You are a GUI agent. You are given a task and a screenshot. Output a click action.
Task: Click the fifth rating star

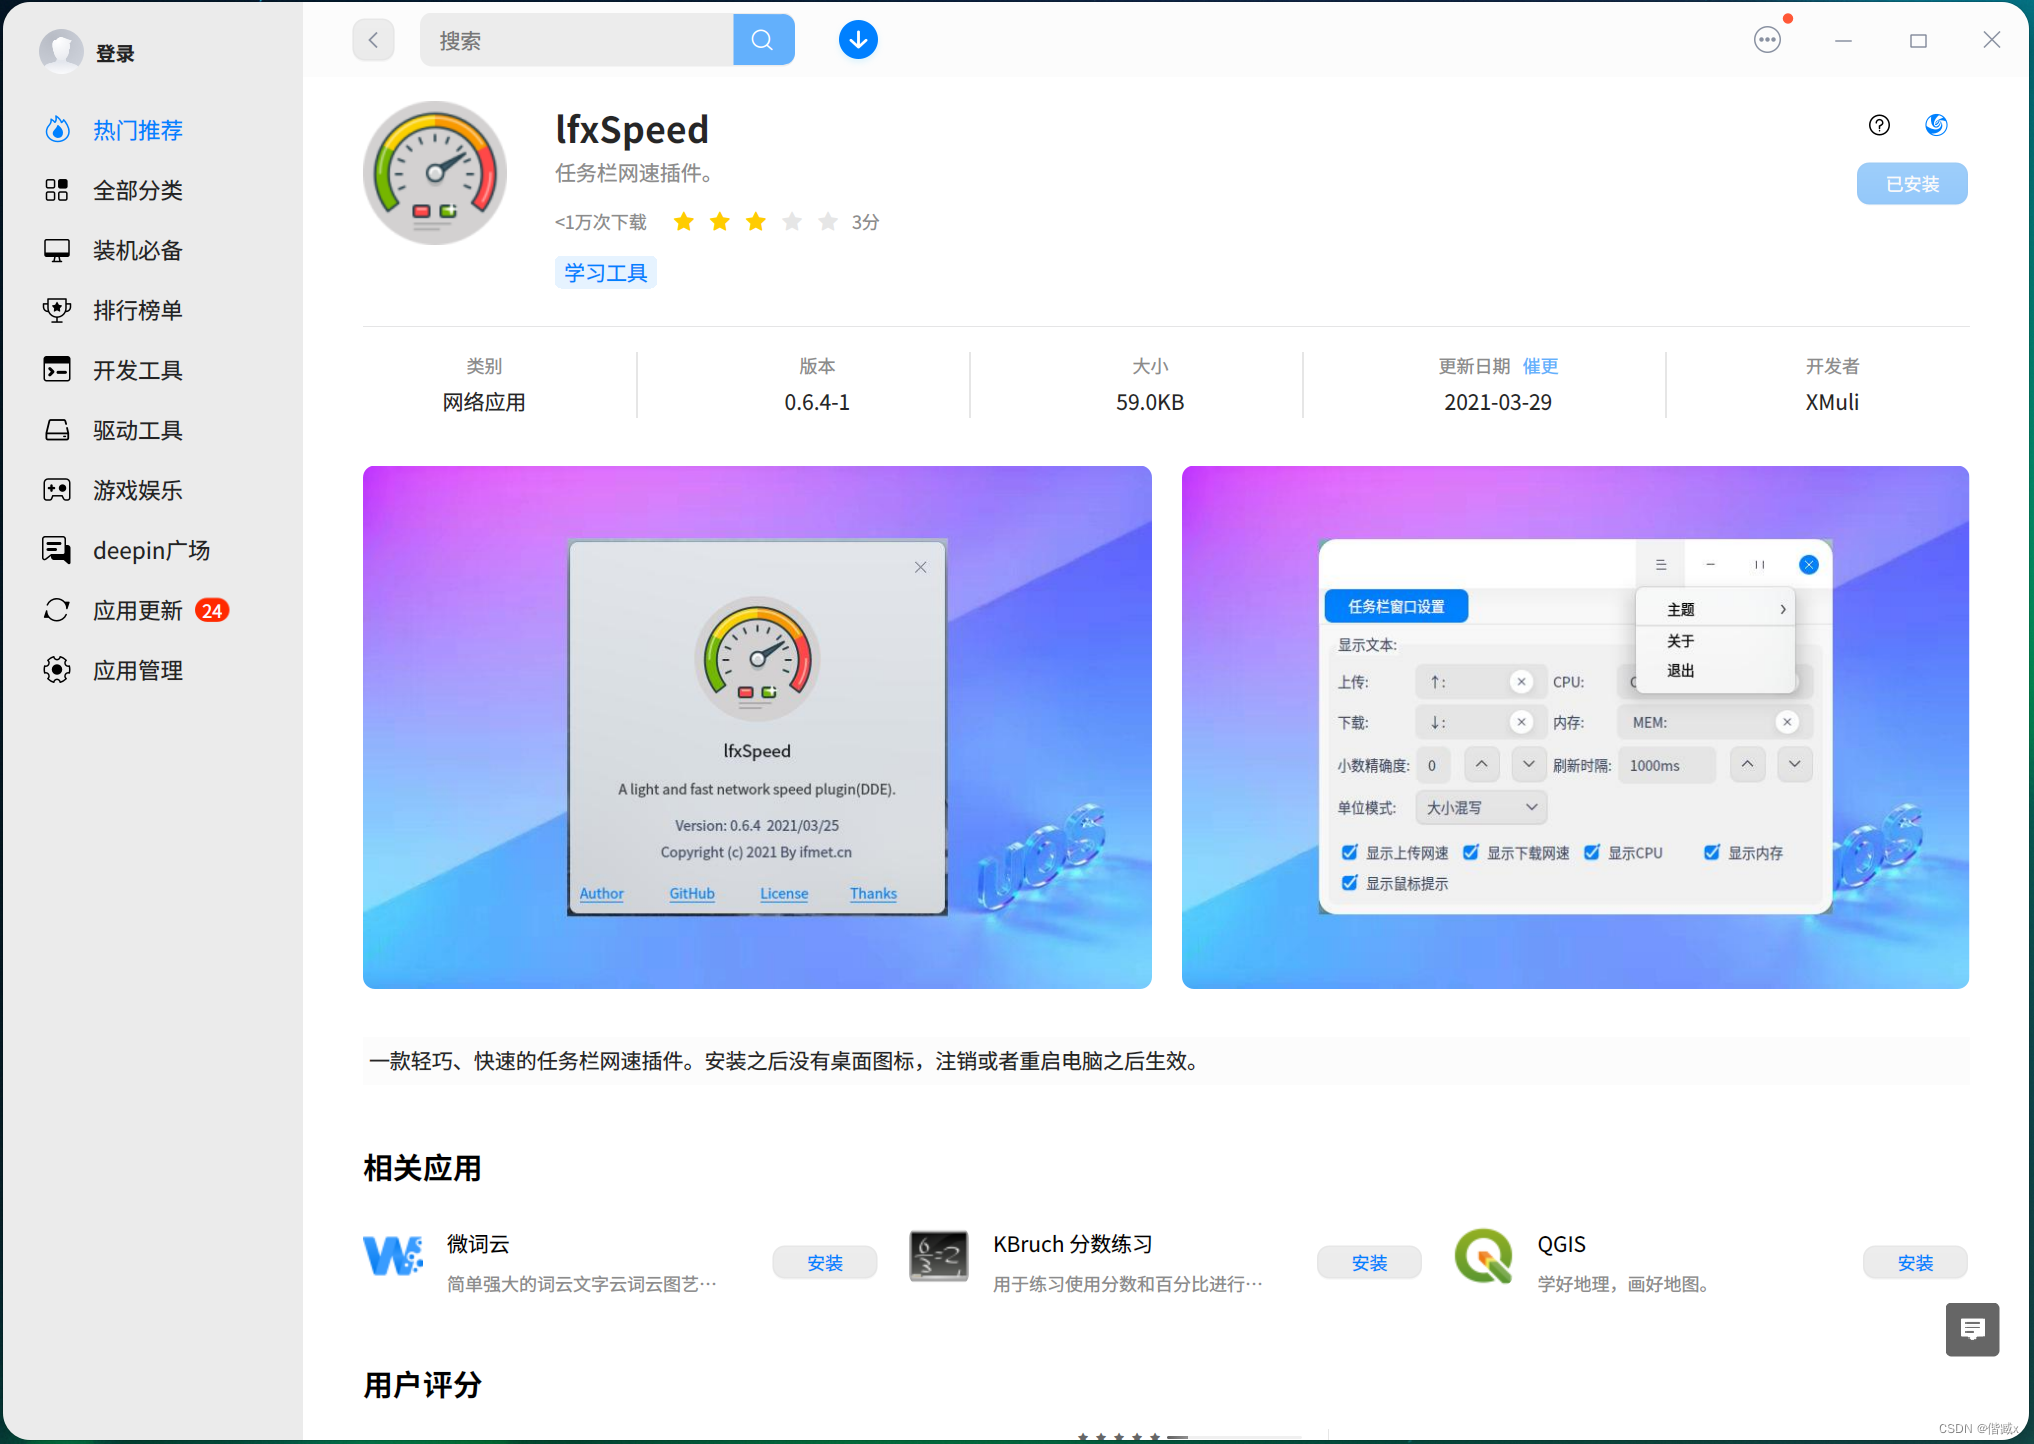point(828,222)
